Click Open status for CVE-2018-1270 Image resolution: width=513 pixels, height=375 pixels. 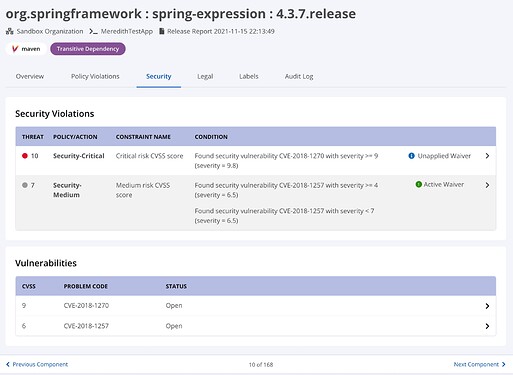tap(174, 306)
